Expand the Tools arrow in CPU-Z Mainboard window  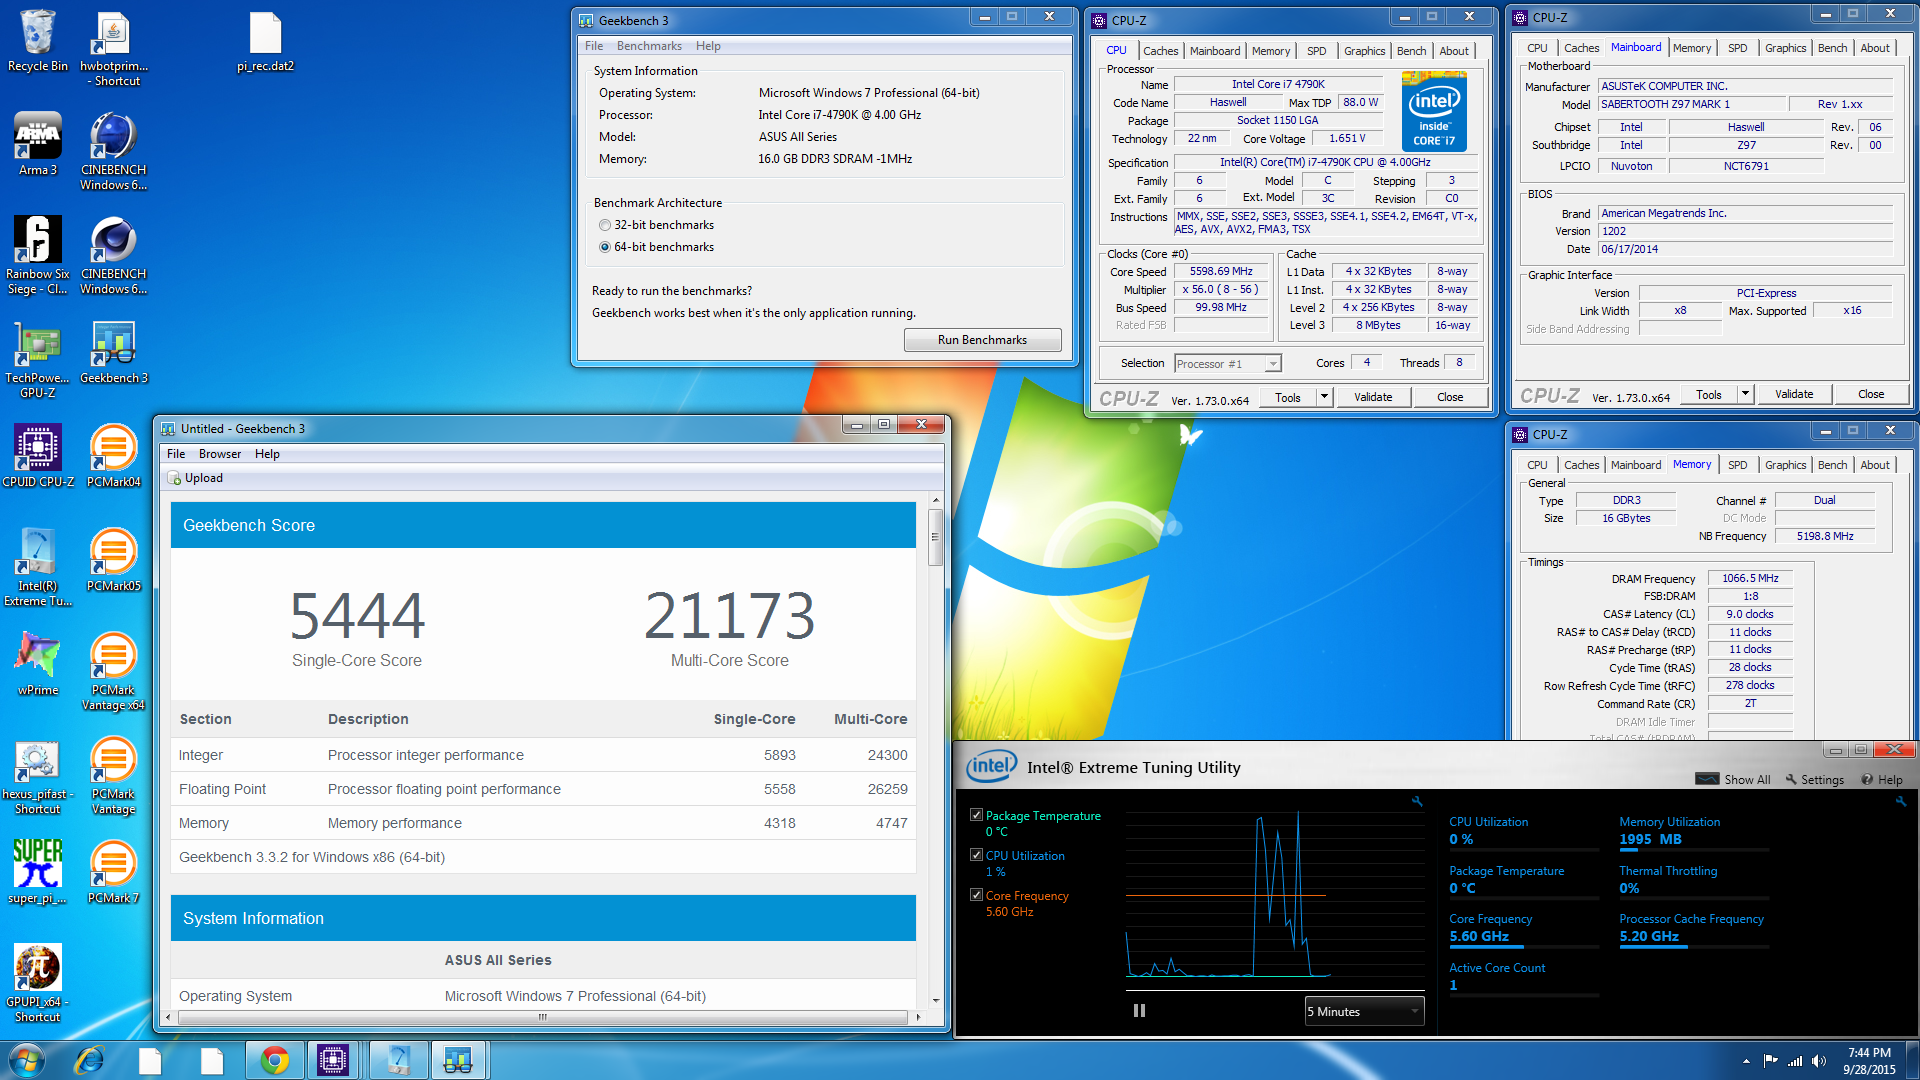pos(1745,394)
